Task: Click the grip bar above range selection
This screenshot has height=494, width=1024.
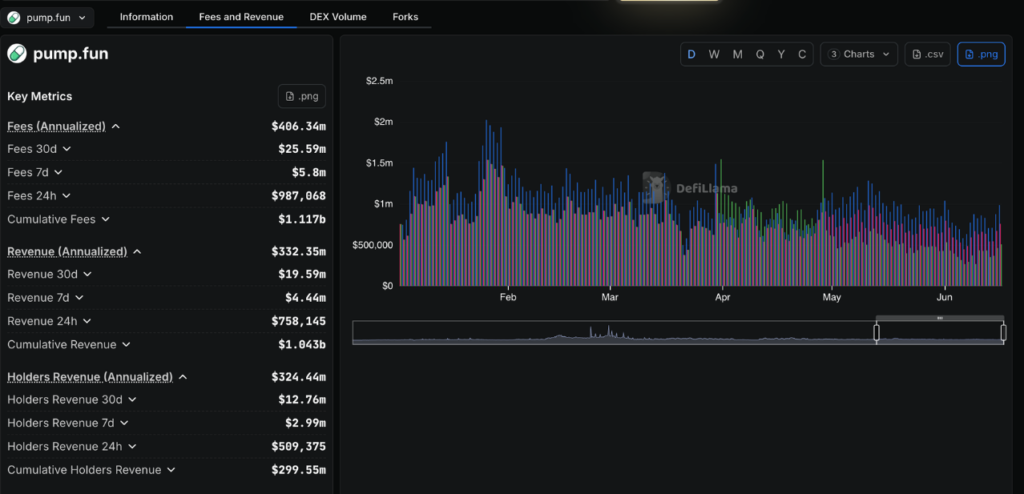Action: pyautogui.click(x=940, y=318)
